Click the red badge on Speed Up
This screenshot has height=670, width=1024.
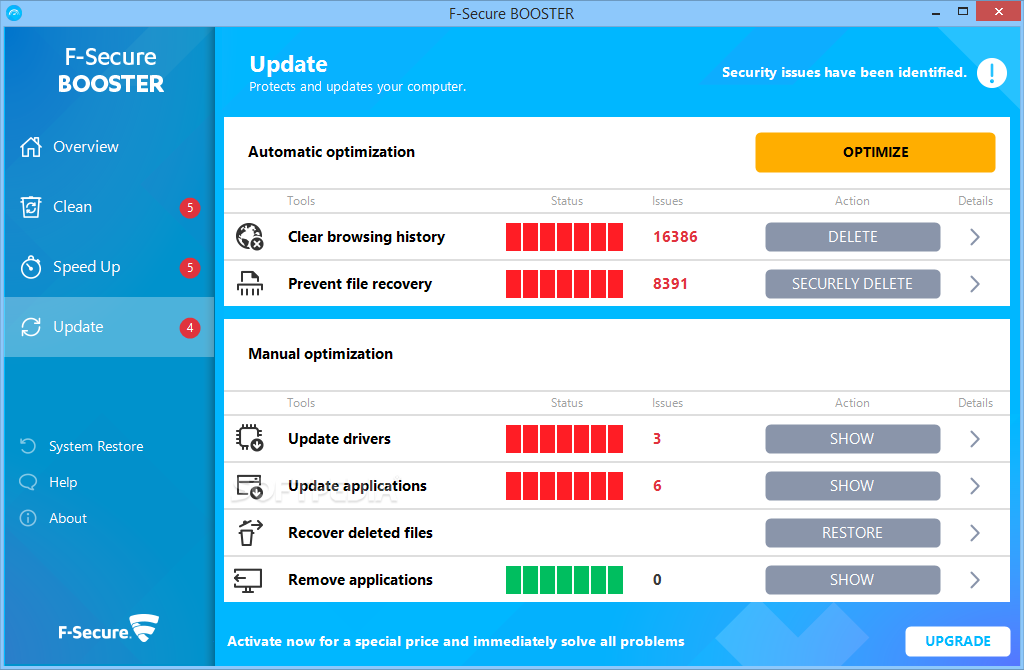(x=190, y=268)
